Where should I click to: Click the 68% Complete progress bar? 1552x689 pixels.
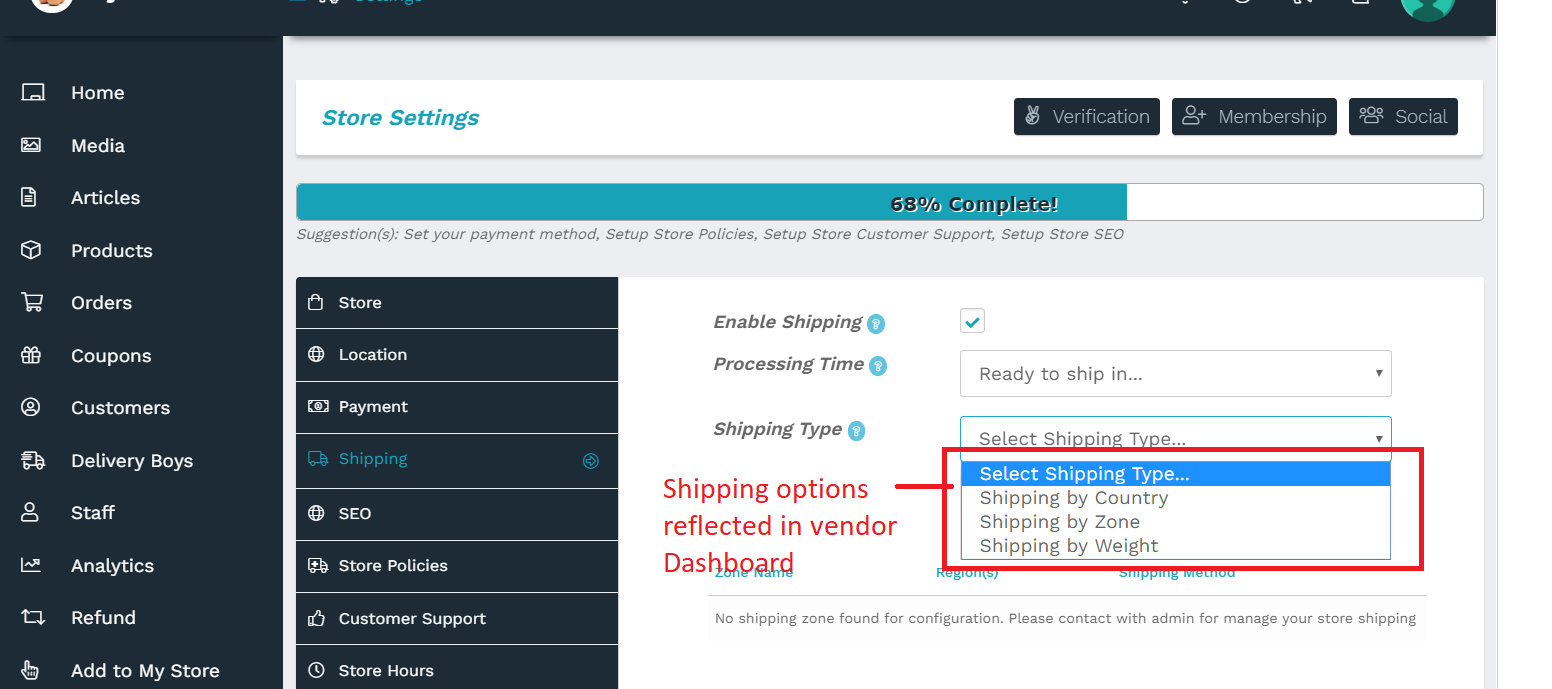[890, 202]
